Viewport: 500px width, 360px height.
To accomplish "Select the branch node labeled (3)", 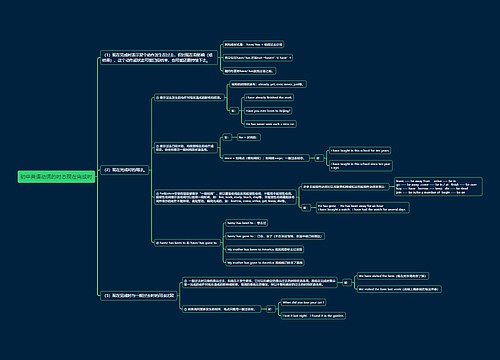I will 139,296.
